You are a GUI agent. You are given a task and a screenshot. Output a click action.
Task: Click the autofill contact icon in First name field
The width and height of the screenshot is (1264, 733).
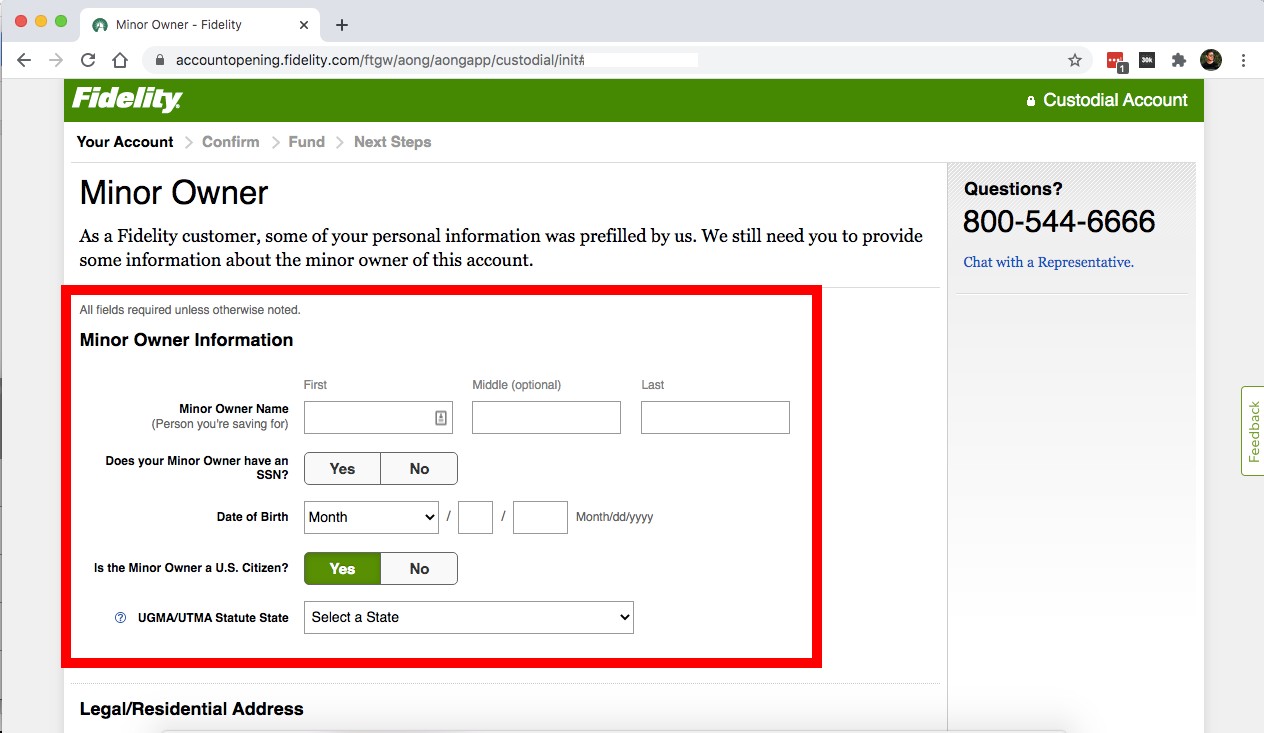pos(440,418)
